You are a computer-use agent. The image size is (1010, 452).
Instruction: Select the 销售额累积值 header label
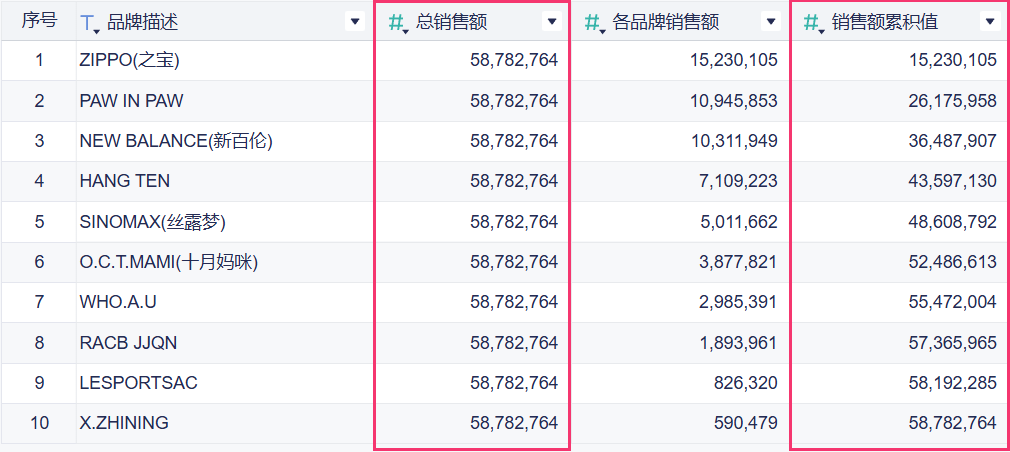point(884,23)
